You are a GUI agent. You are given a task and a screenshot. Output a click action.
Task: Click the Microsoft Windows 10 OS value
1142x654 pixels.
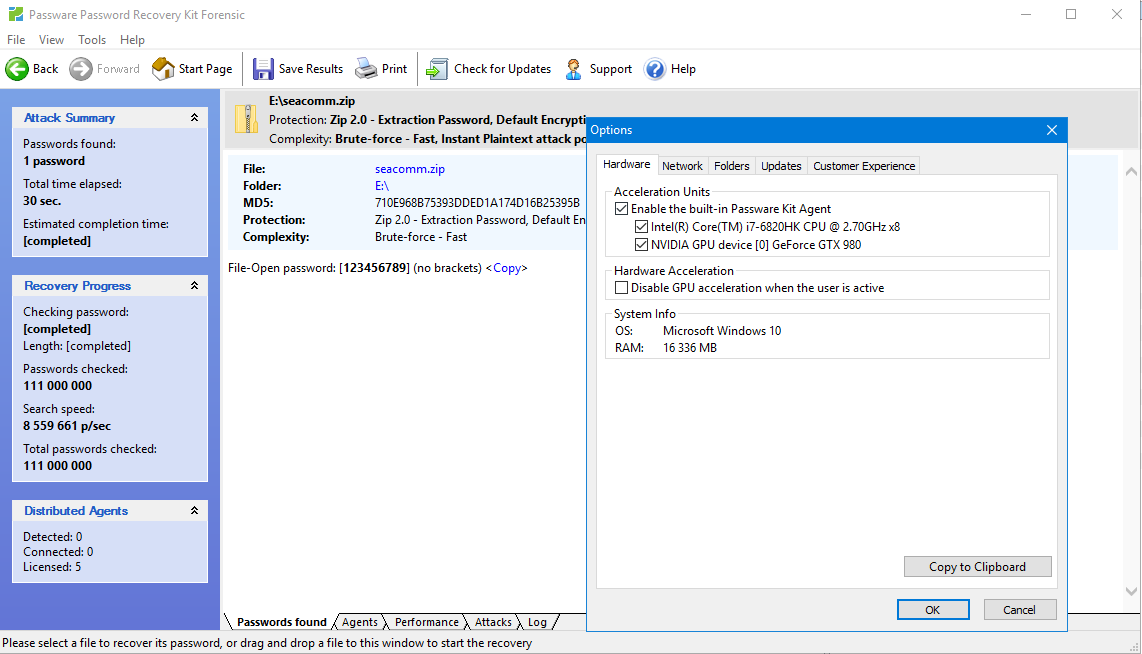pyautogui.click(x=722, y=331)
